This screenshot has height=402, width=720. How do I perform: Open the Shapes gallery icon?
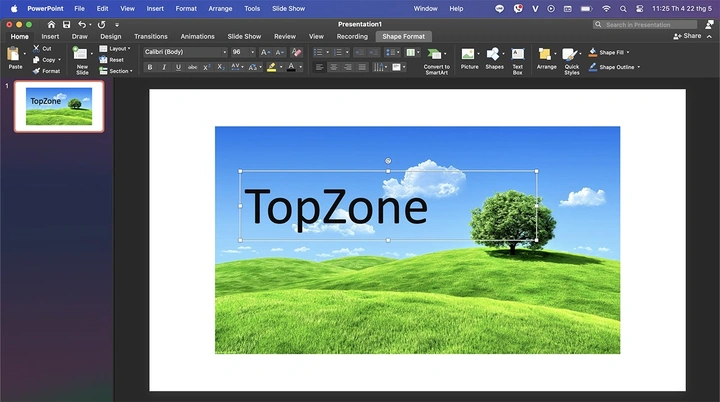tap(493, 54)
